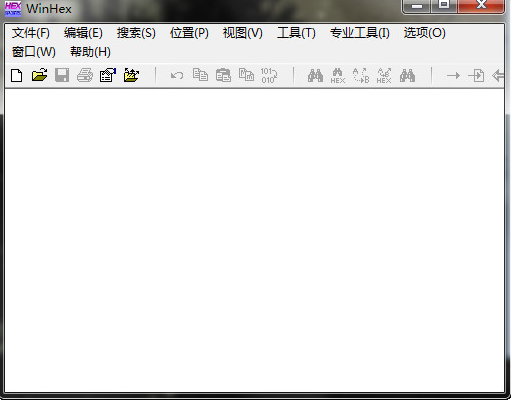The height and width of the screenshot is (401, 511).
Task: Click the WinHex application icon in title bar
Action: 13,9
